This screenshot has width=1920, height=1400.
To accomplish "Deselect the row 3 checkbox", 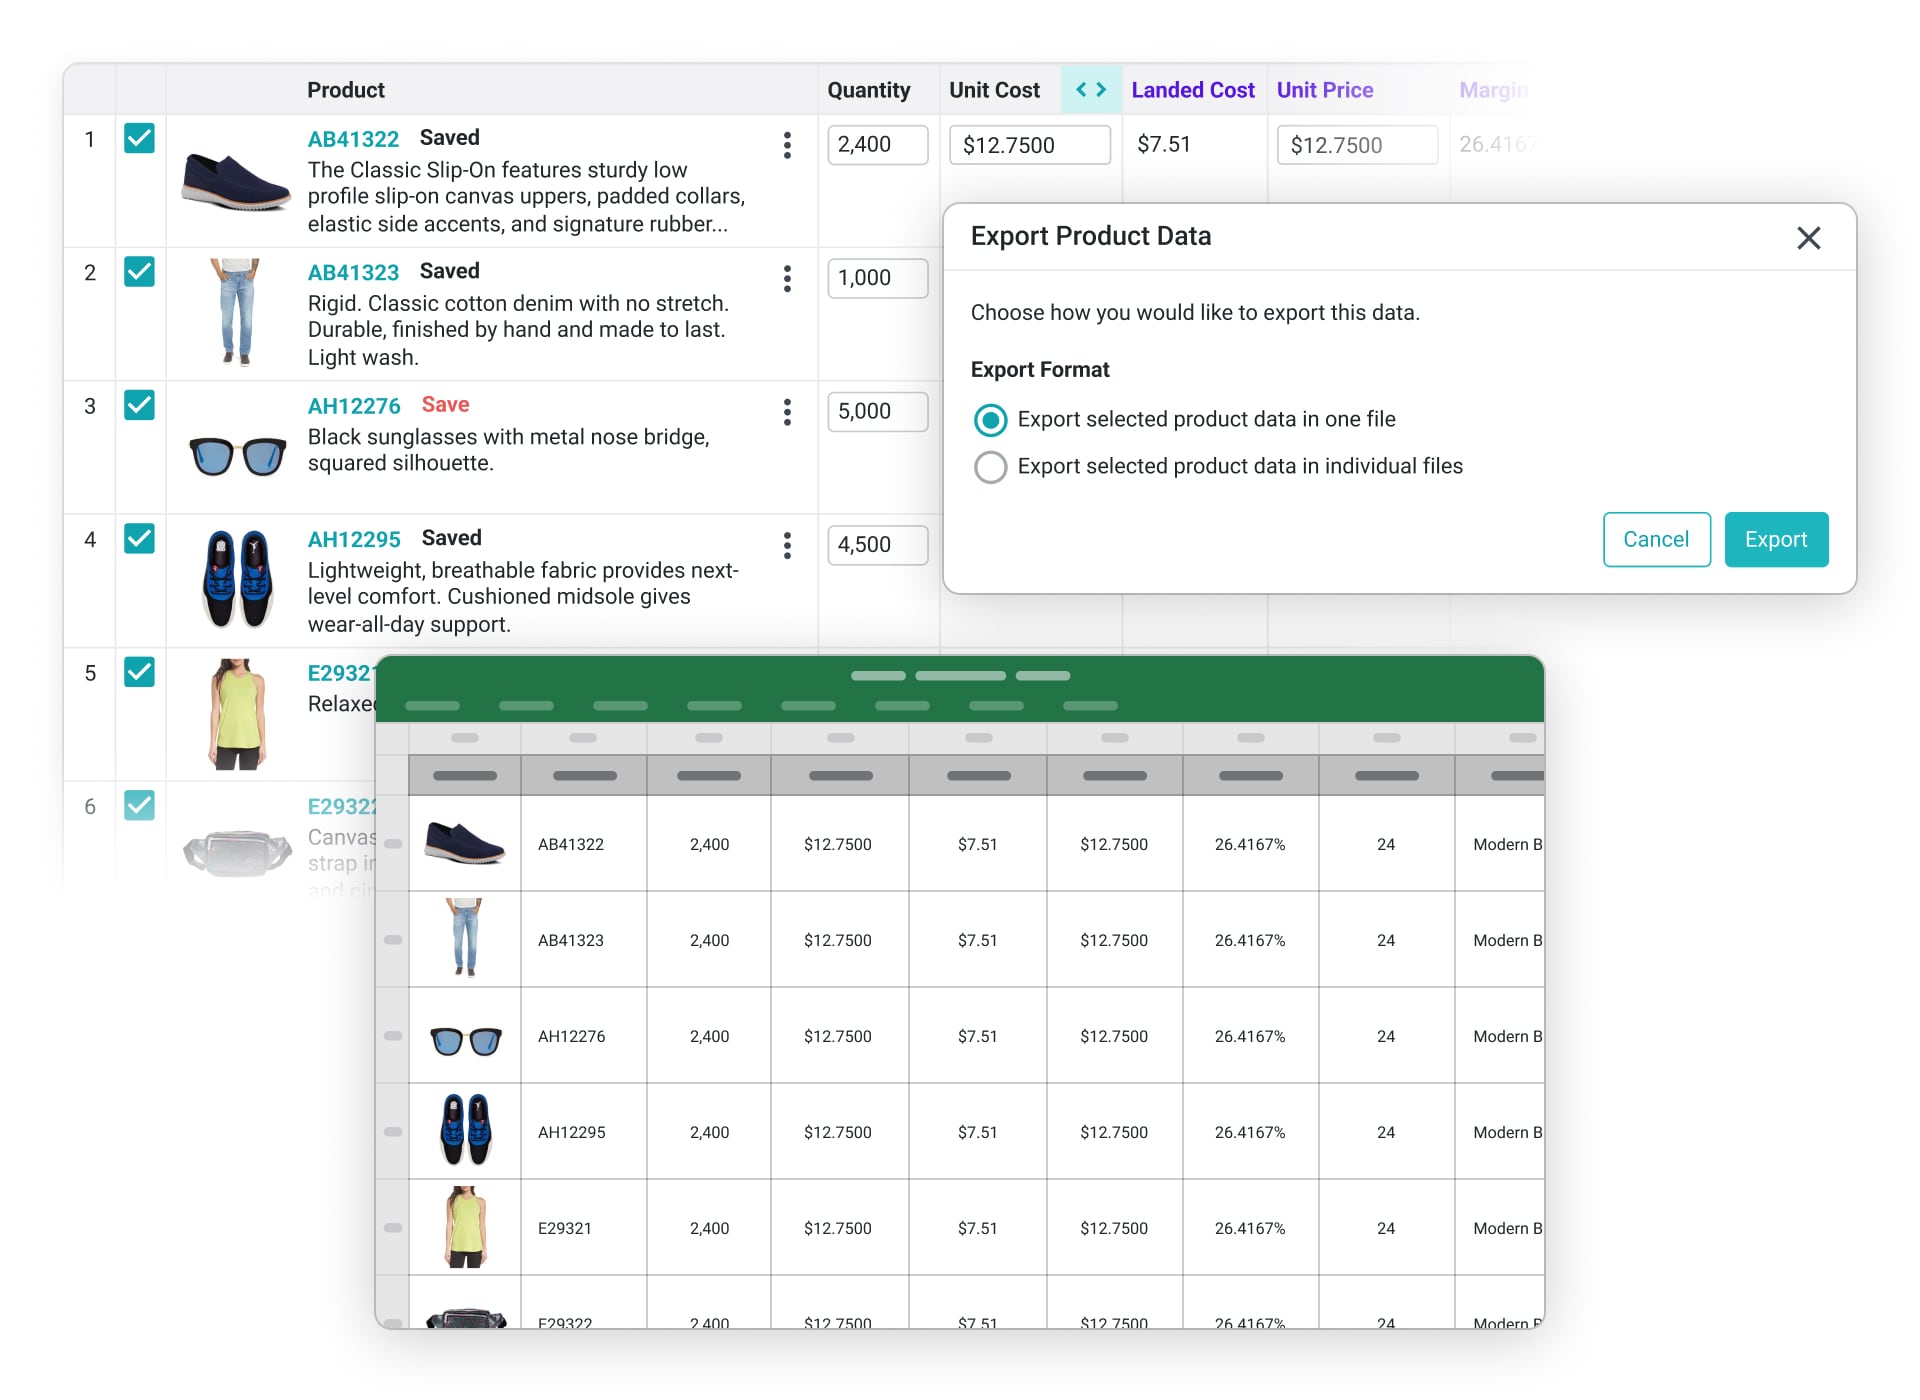I will point(139,405).
